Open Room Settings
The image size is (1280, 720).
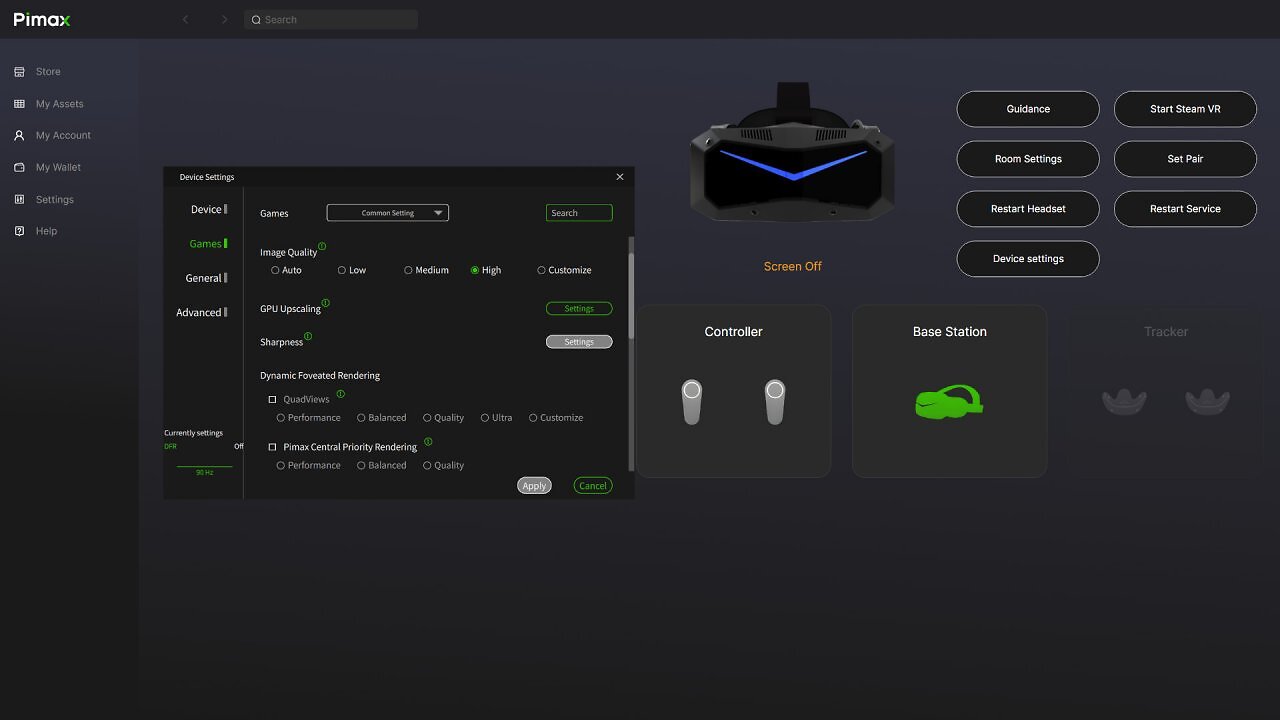point(1028,159)
